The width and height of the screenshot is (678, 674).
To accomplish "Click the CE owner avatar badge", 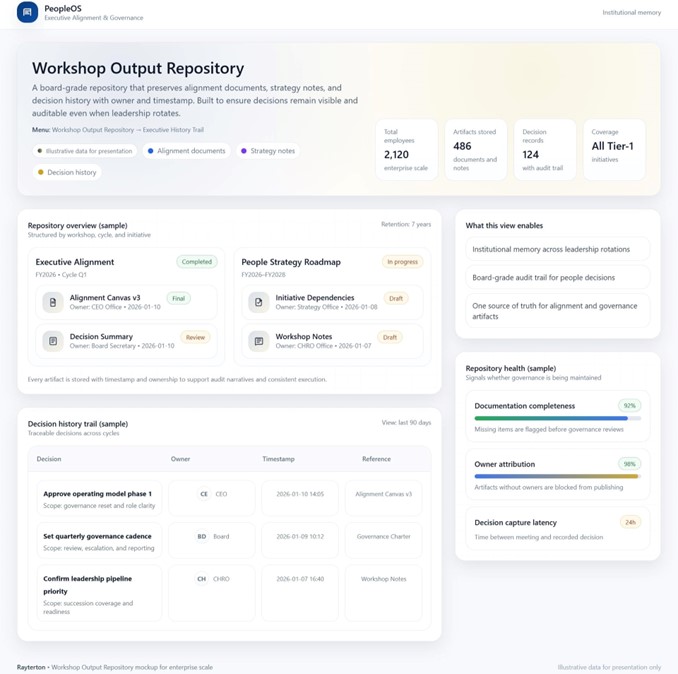I will click(204, 494).
